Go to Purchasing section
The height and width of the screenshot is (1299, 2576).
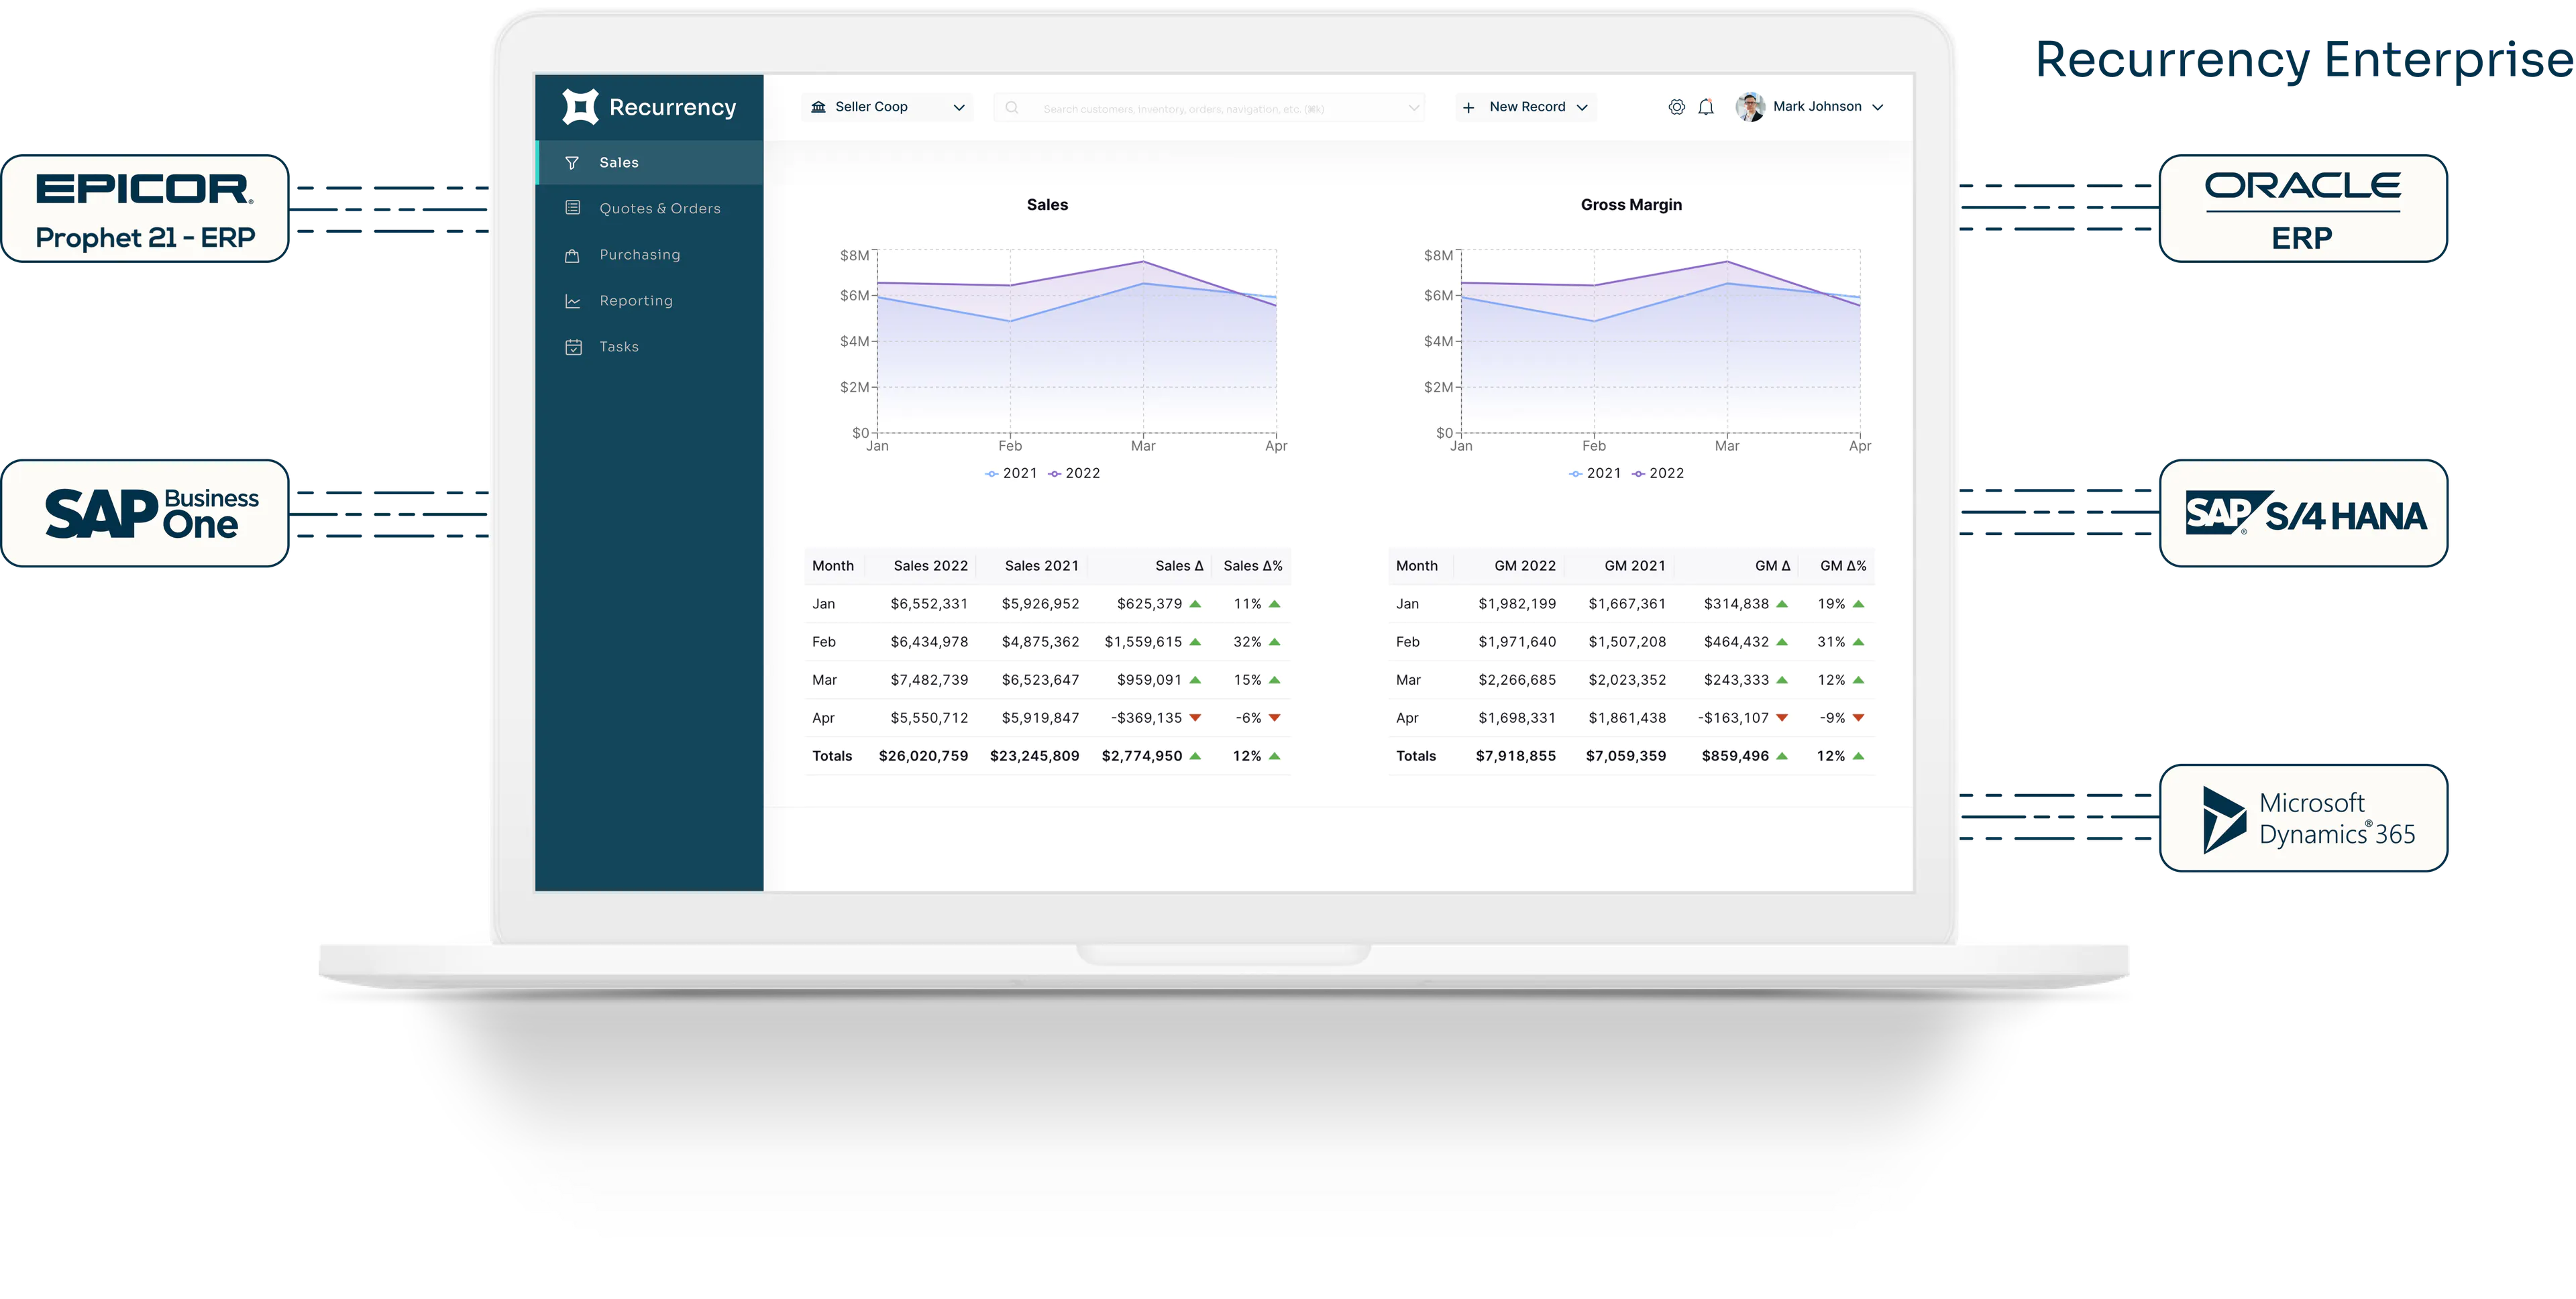pyautogui.click(x=650, y=255)
